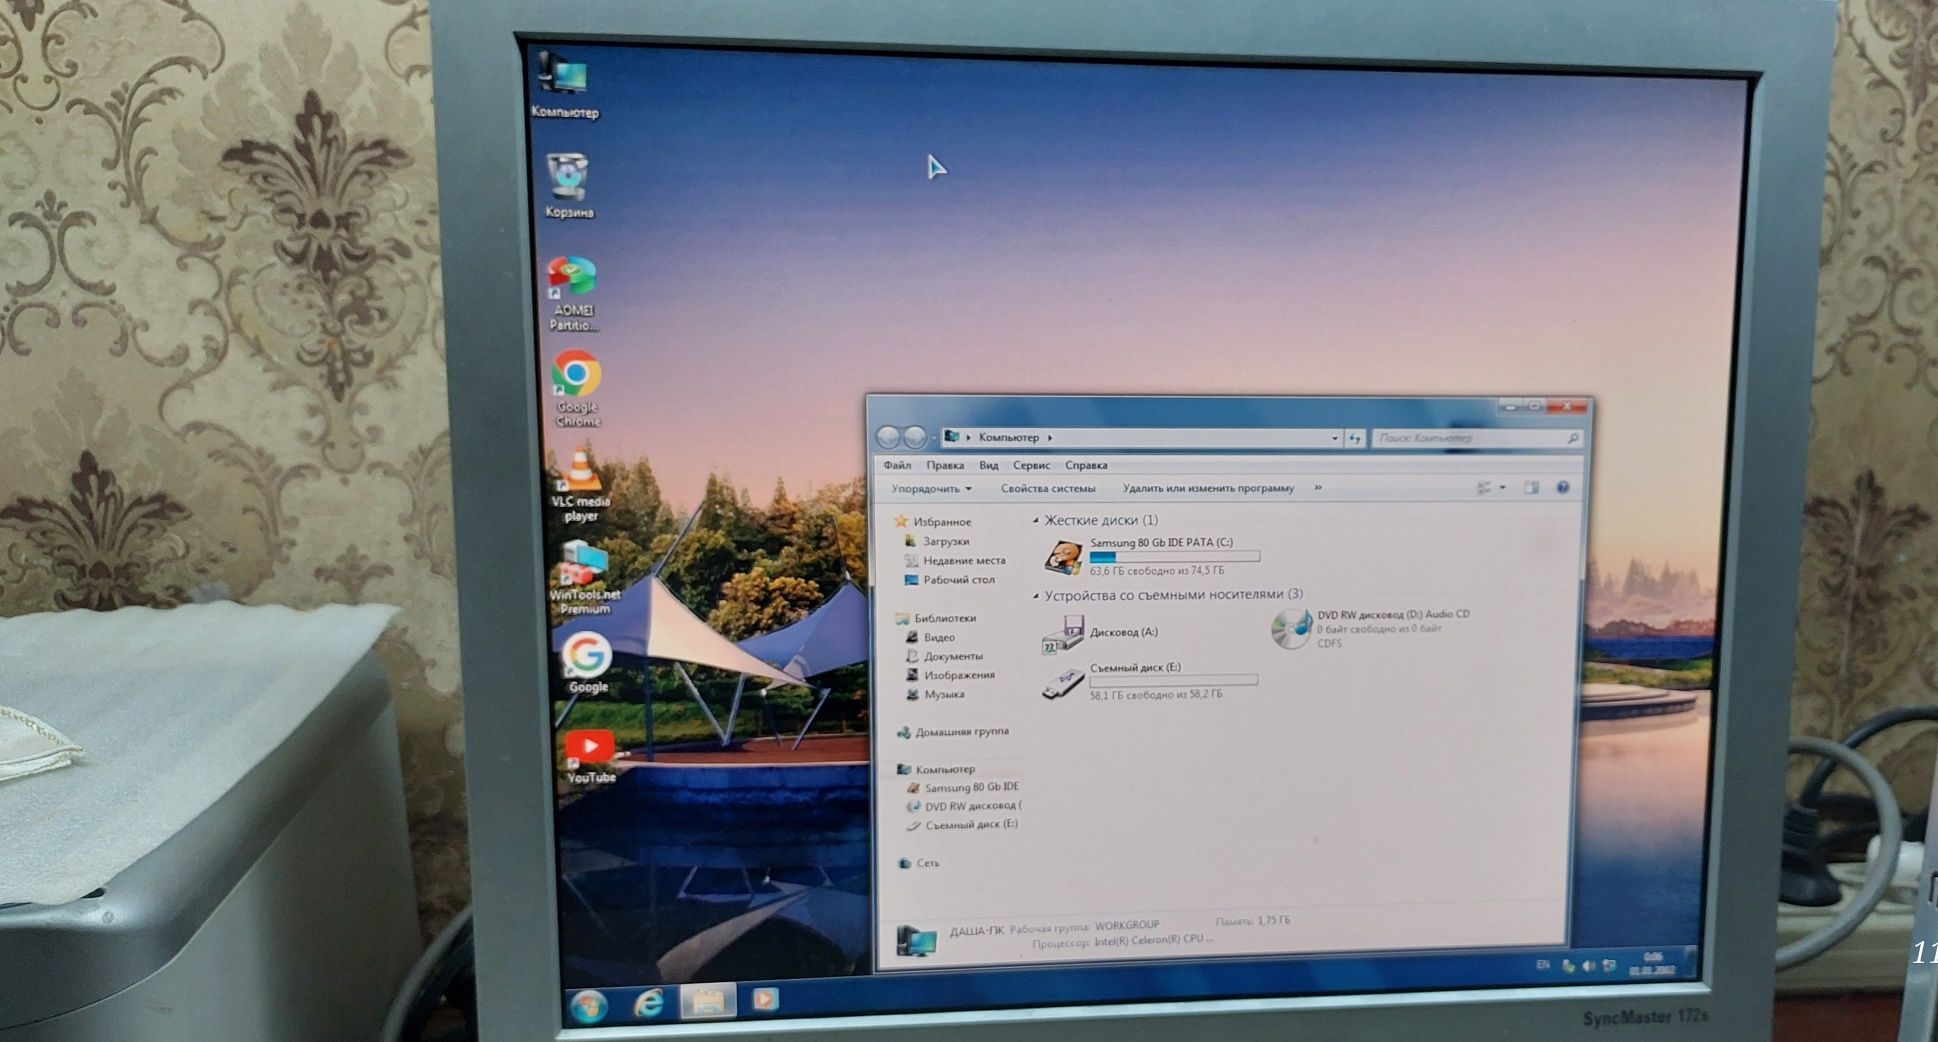Screen dimensions: 1938x1042
Task: Collapse Устройства со съемными носителями group
Action: pos(1036,595)
